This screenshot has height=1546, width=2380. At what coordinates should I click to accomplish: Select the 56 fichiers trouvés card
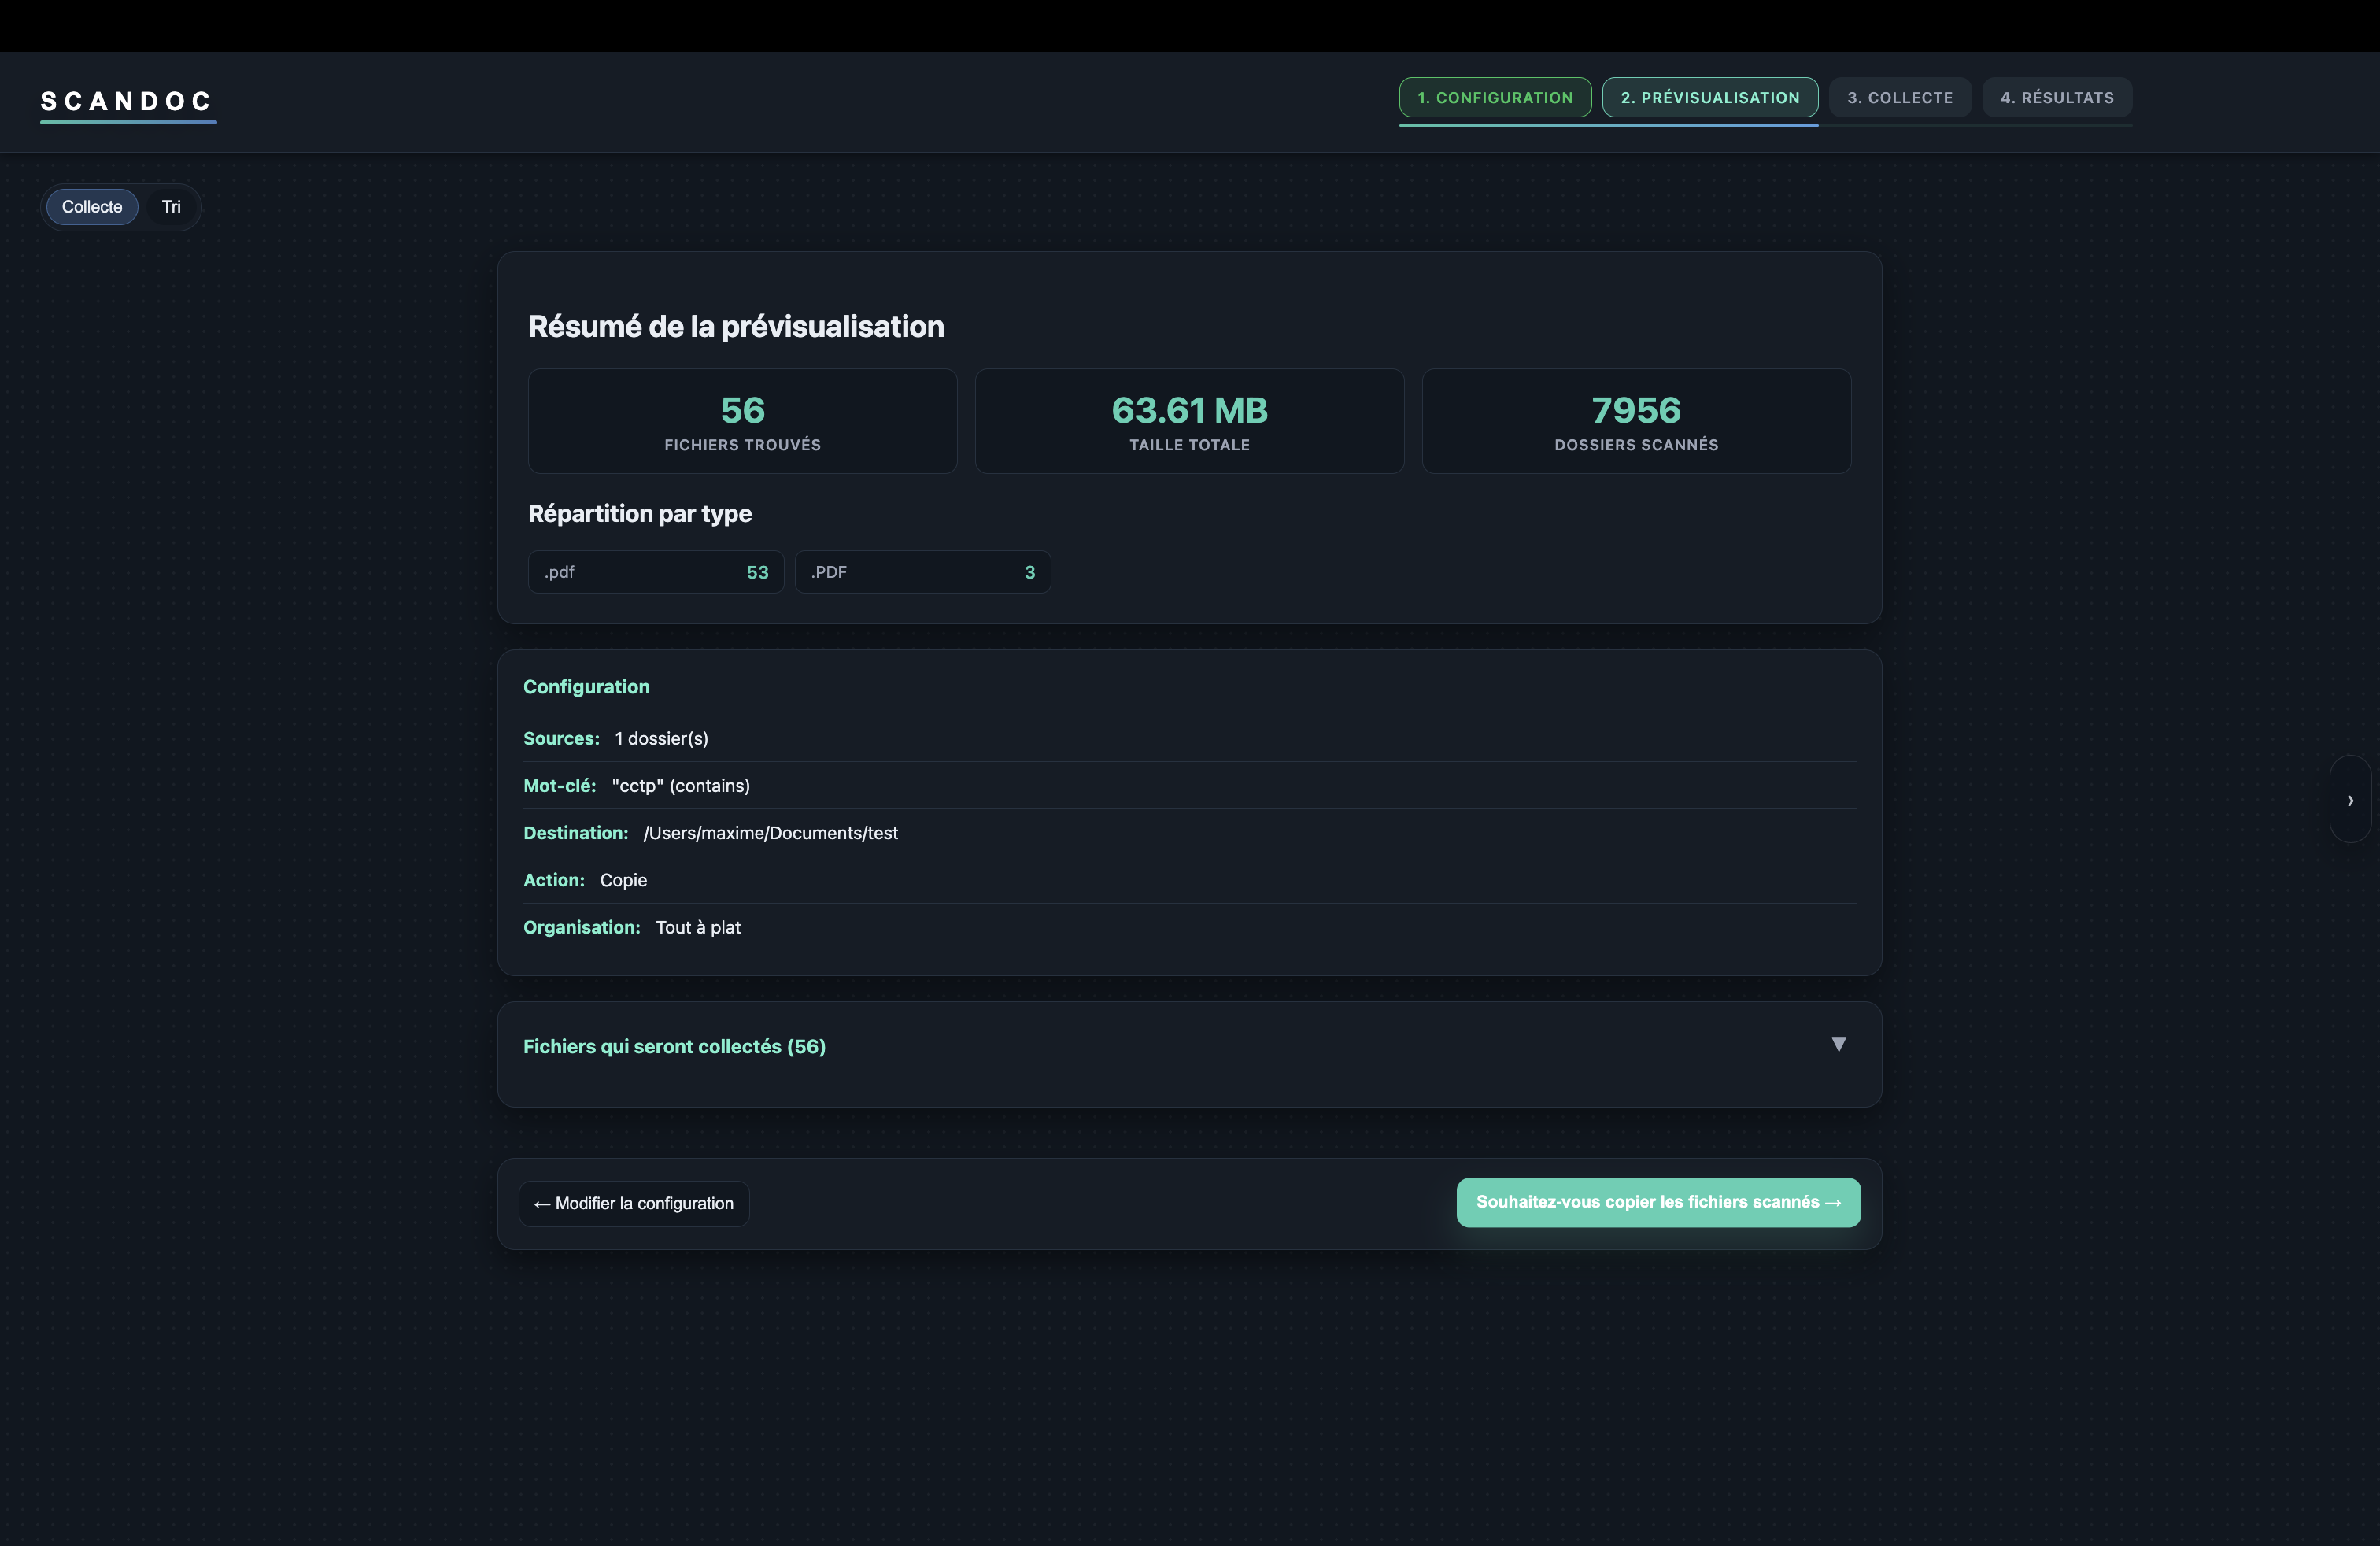click(x=742, y=421)
